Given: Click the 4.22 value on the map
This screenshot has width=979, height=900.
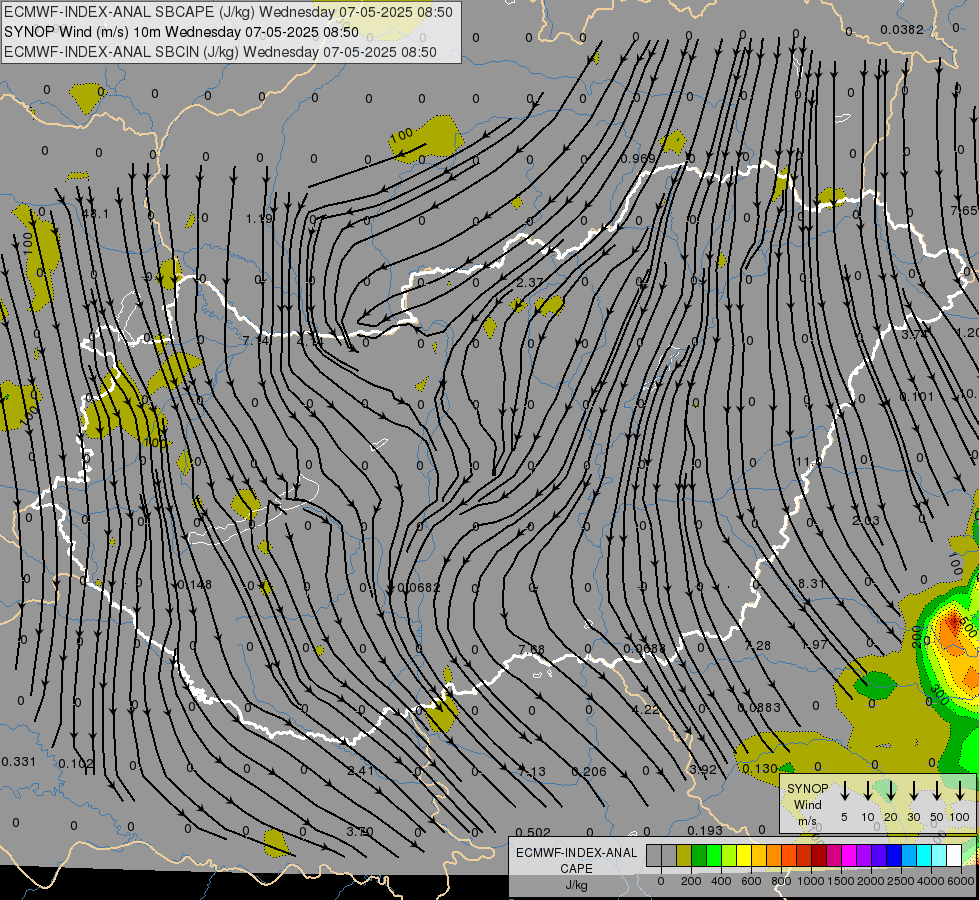Looking at the screenshot, I should [x=646, y=710].
